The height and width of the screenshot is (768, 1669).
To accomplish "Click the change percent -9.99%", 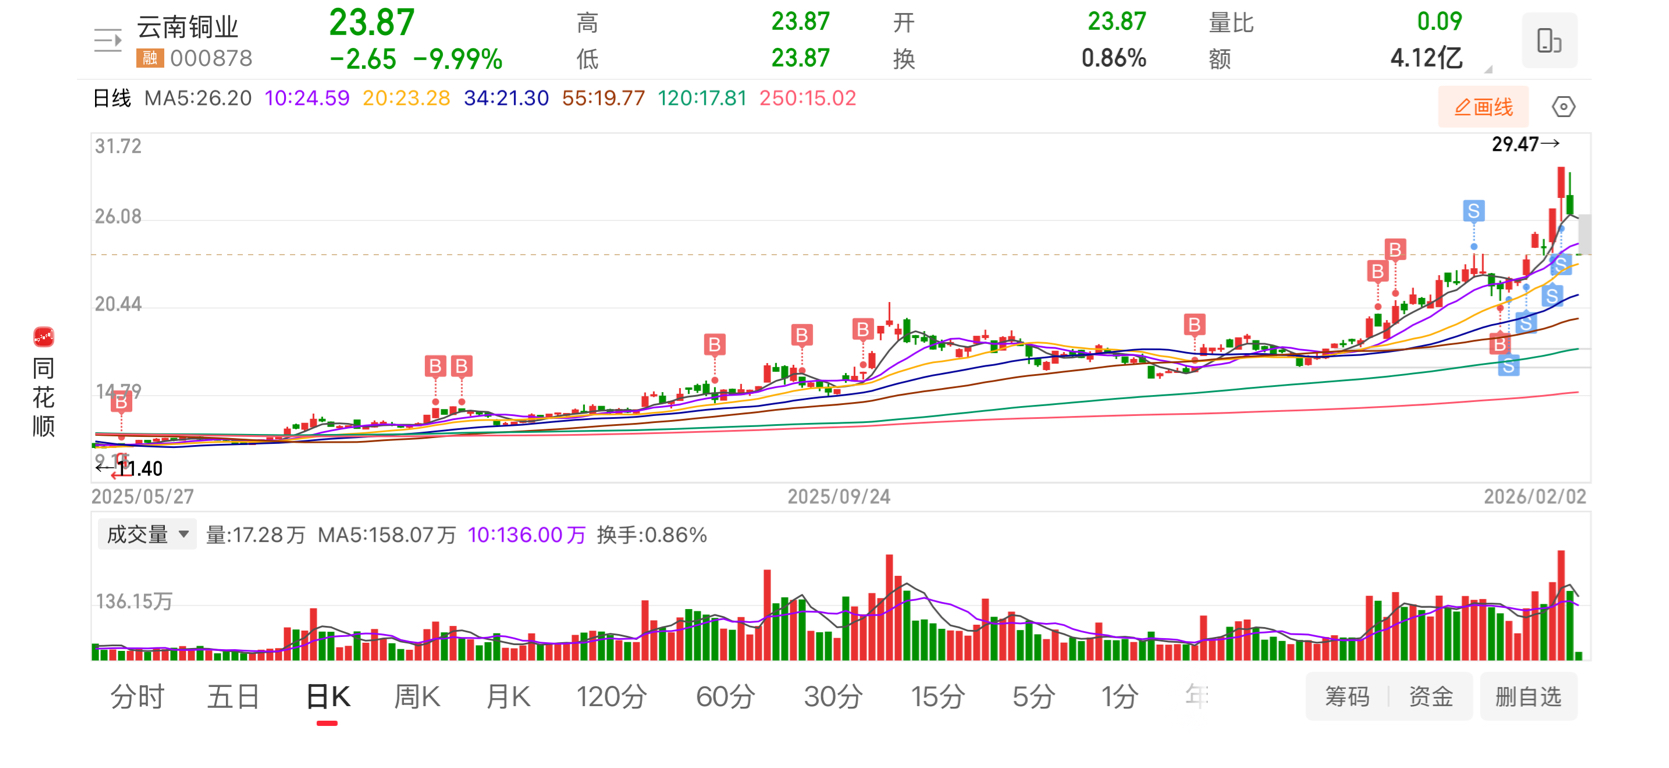I will point(458,59).
